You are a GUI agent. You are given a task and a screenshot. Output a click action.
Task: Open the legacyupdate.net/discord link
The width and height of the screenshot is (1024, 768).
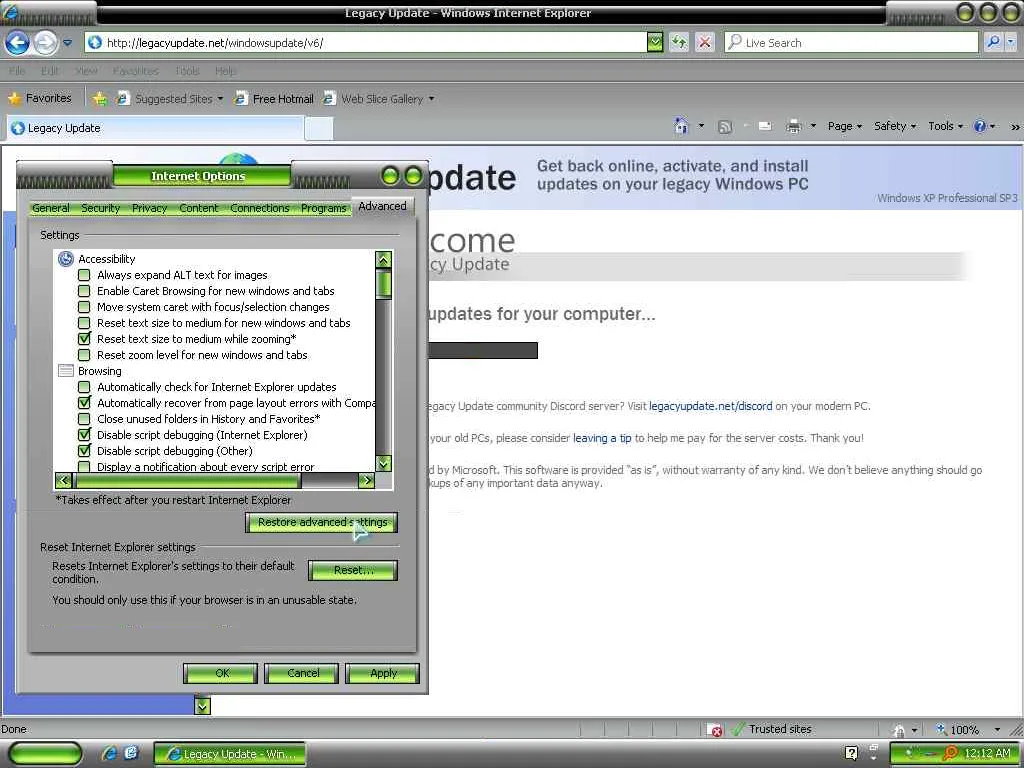[x=711, y=406]
